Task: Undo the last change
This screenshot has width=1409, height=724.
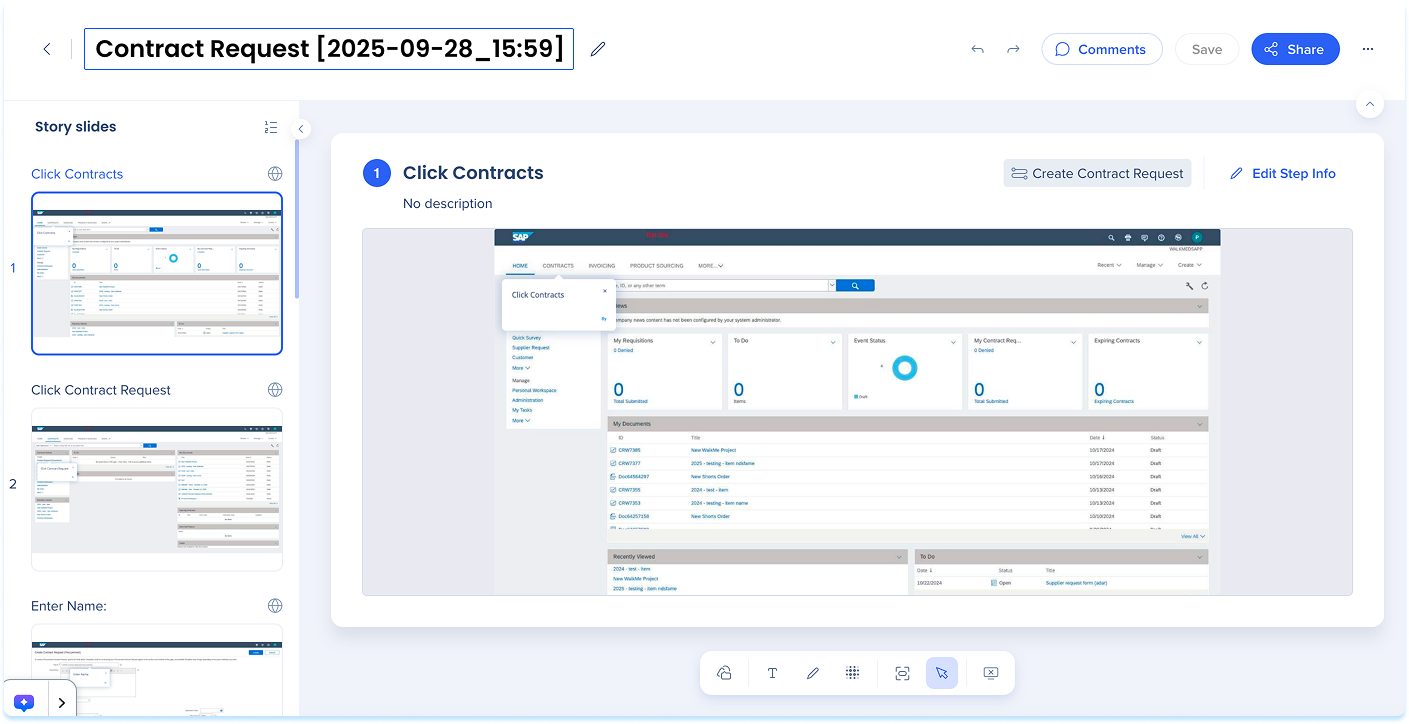Action: coord(977,49)
